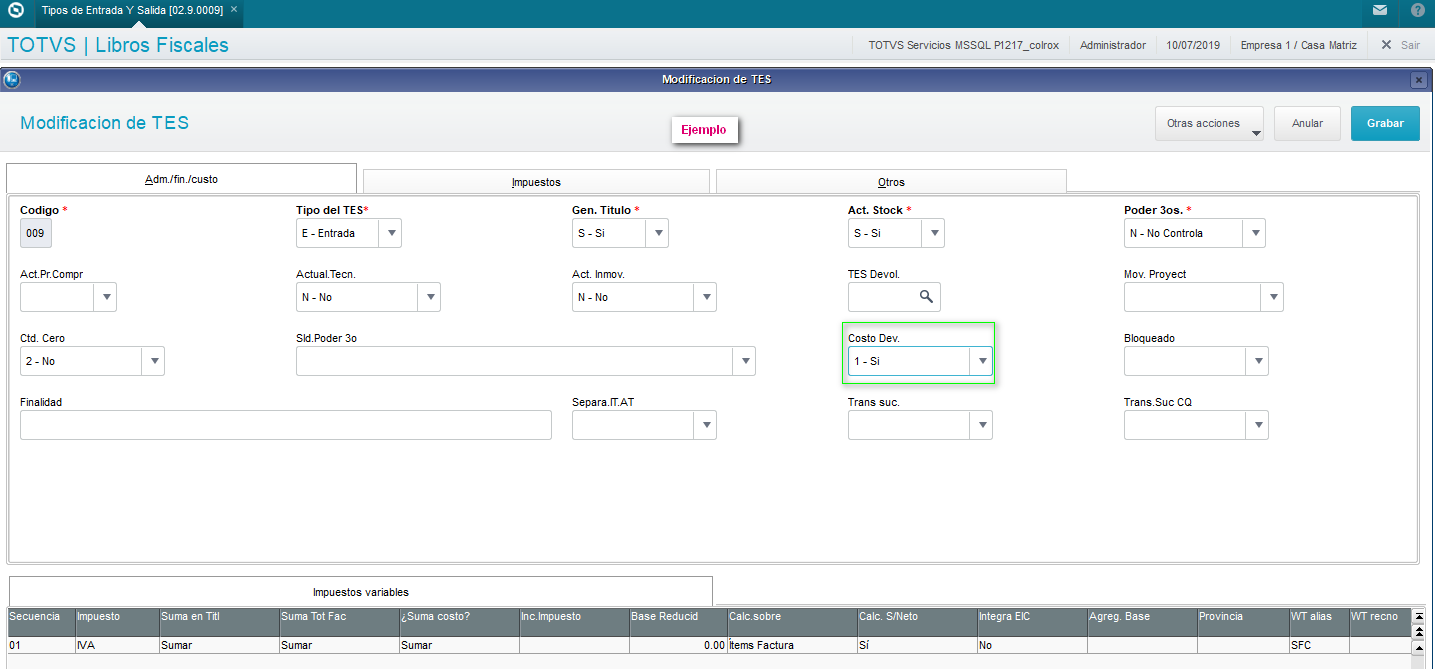Select the SFC cell in WT alias
Viewport: 1435px width, 669px height.
click(x=1319, y=645)
